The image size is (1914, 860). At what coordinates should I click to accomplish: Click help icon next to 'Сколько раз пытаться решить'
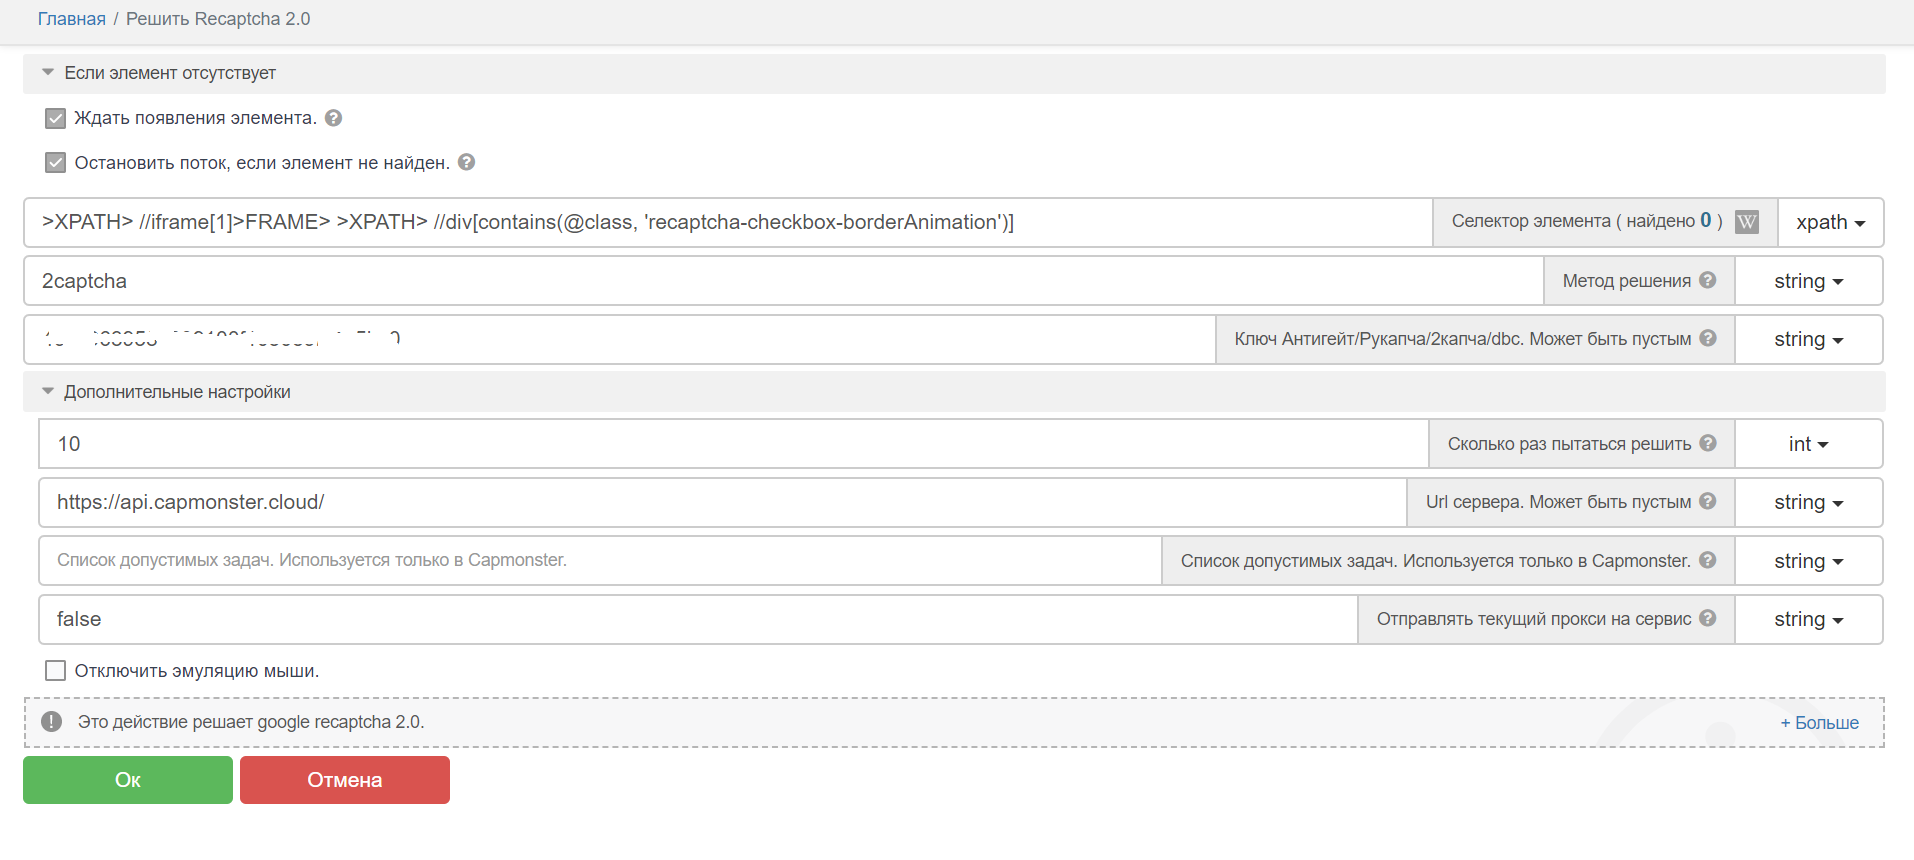pos(1708,443)
